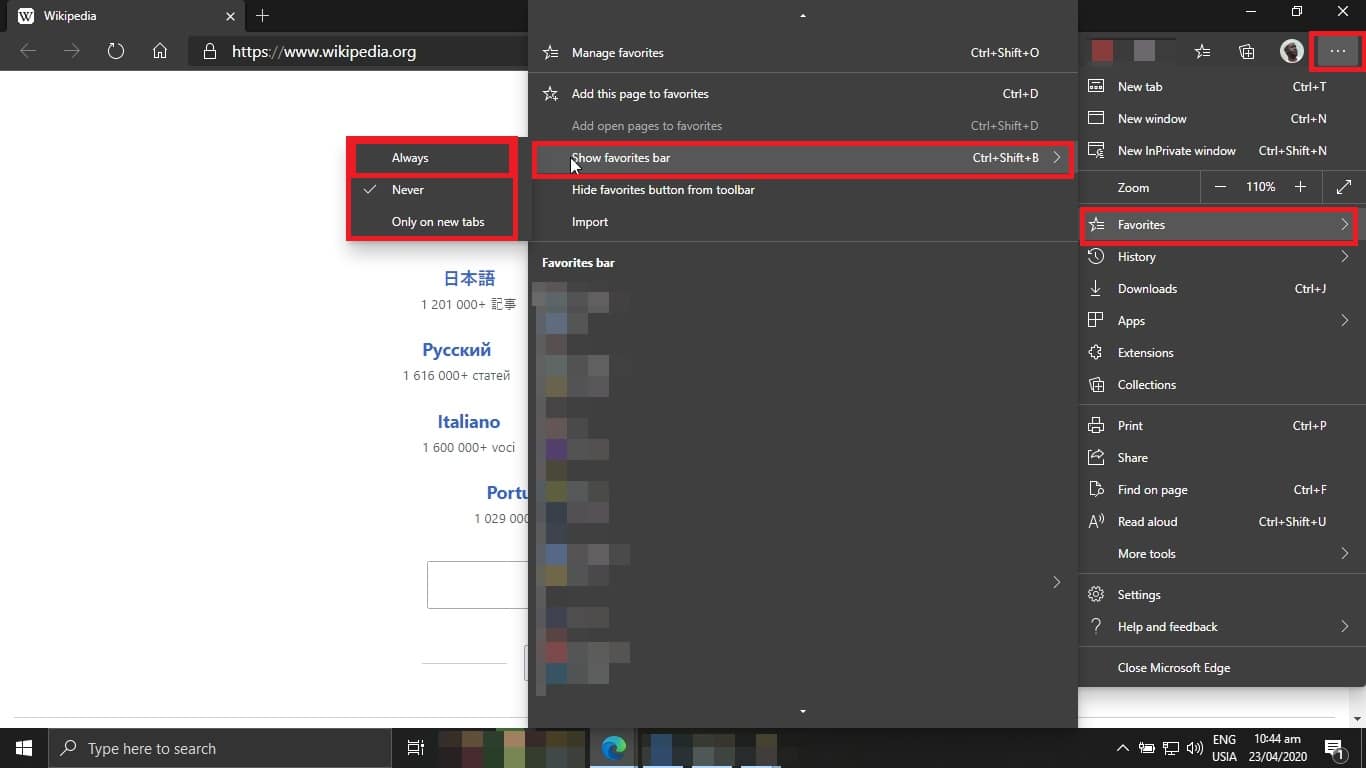1366x768 pixels.
Task: Open the Italiano Wikipedia link
Action: click(468, 422)
